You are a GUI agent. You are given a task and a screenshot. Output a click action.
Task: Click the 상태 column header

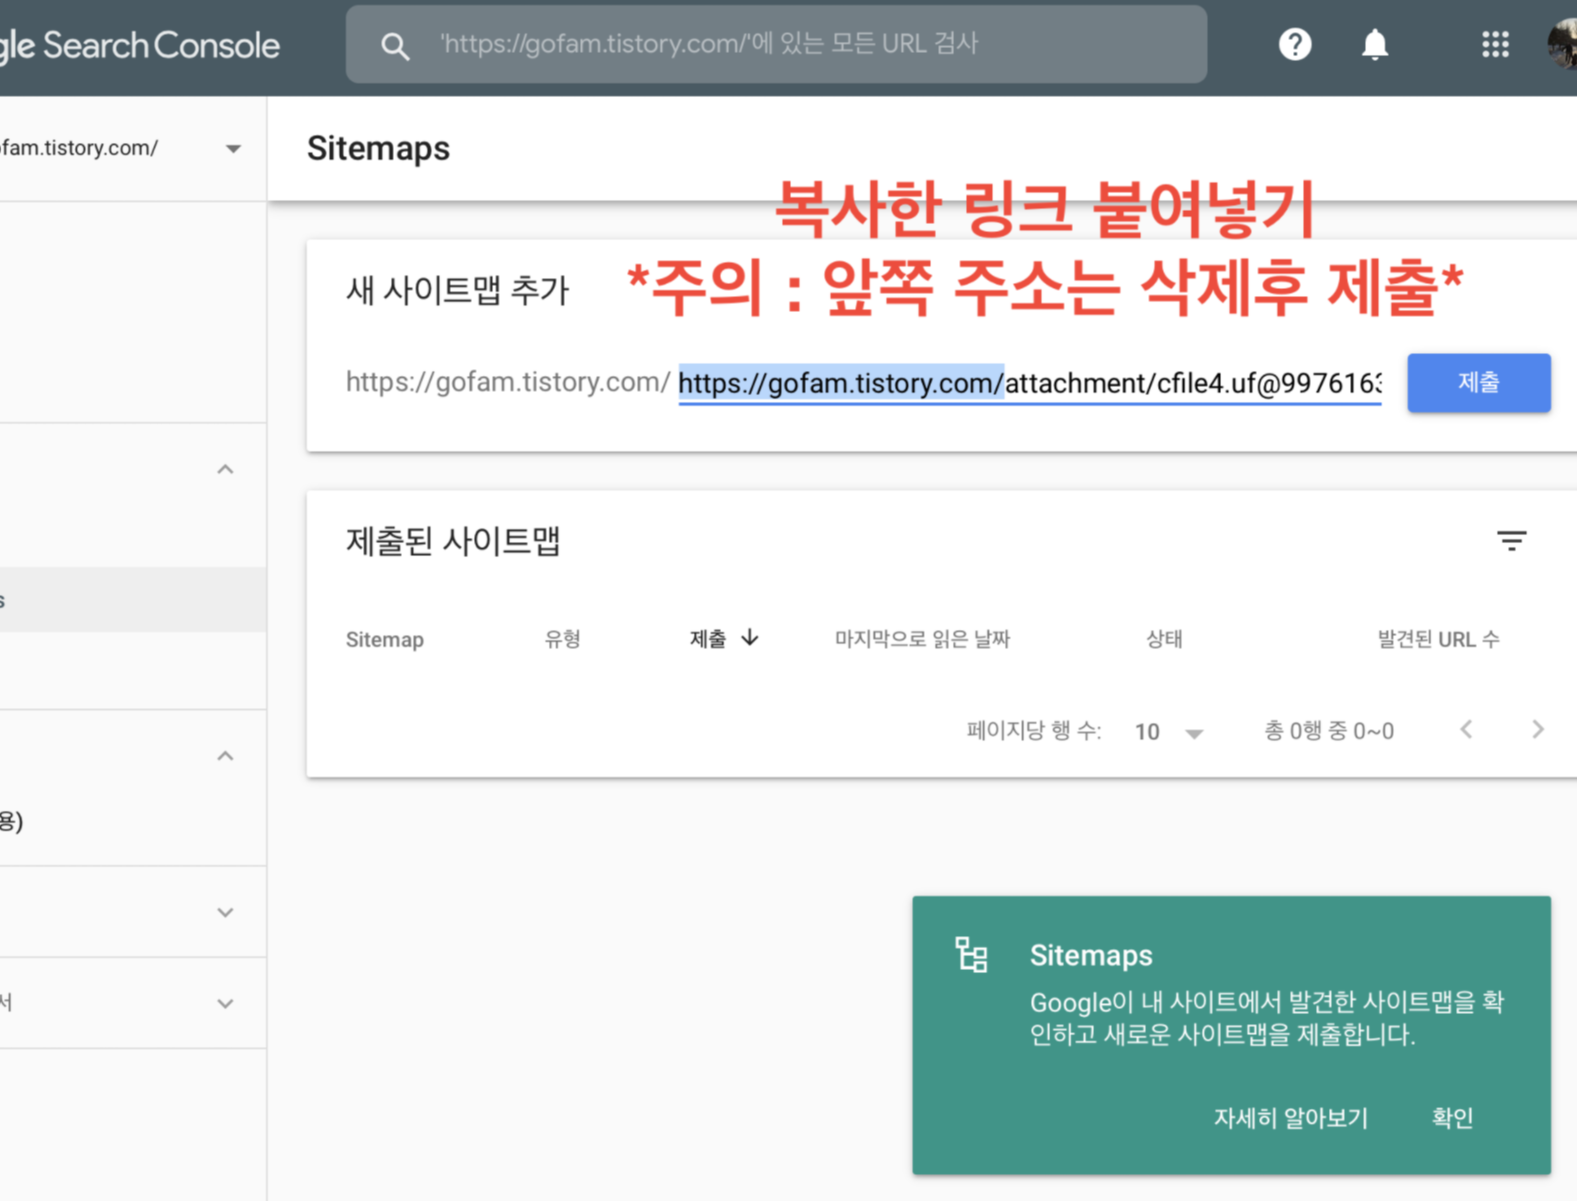(1164, 639)
